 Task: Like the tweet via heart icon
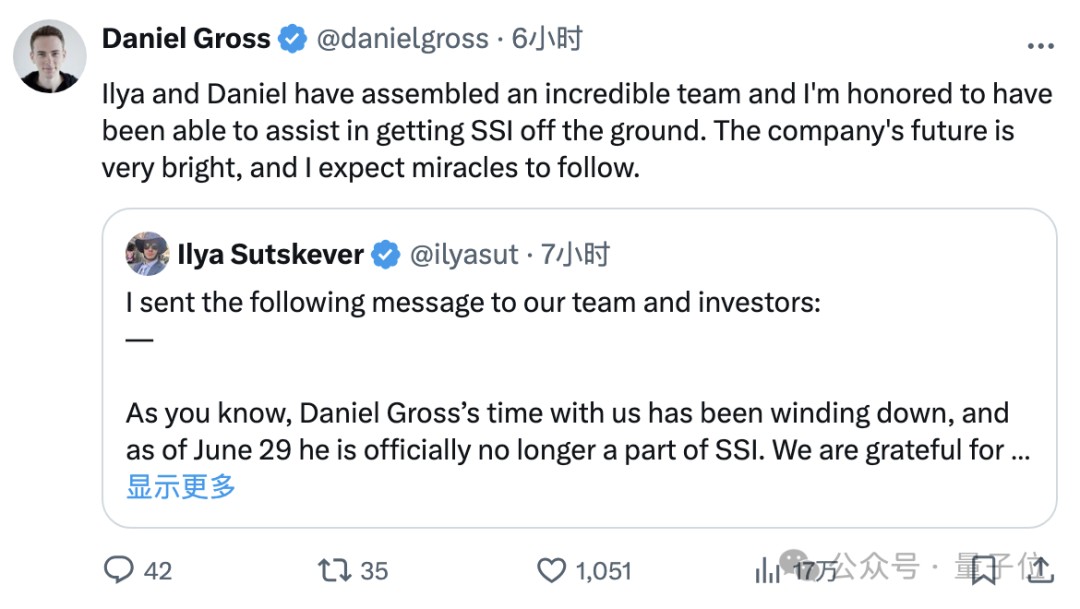click(551, 570)
